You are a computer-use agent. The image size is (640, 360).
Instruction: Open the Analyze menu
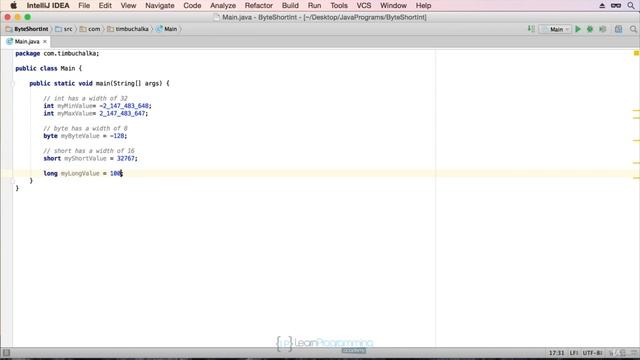223,6
